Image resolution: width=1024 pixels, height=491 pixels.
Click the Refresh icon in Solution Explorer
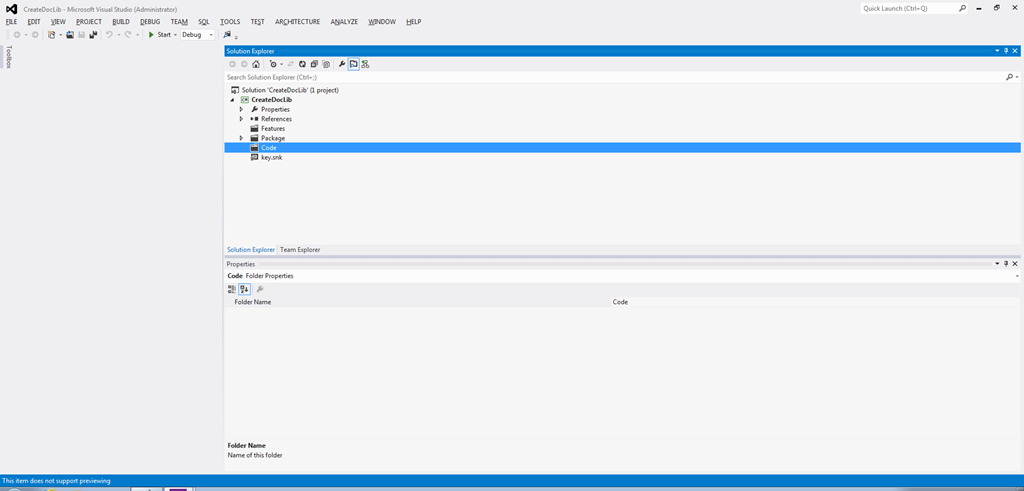(x=302, y=64)
